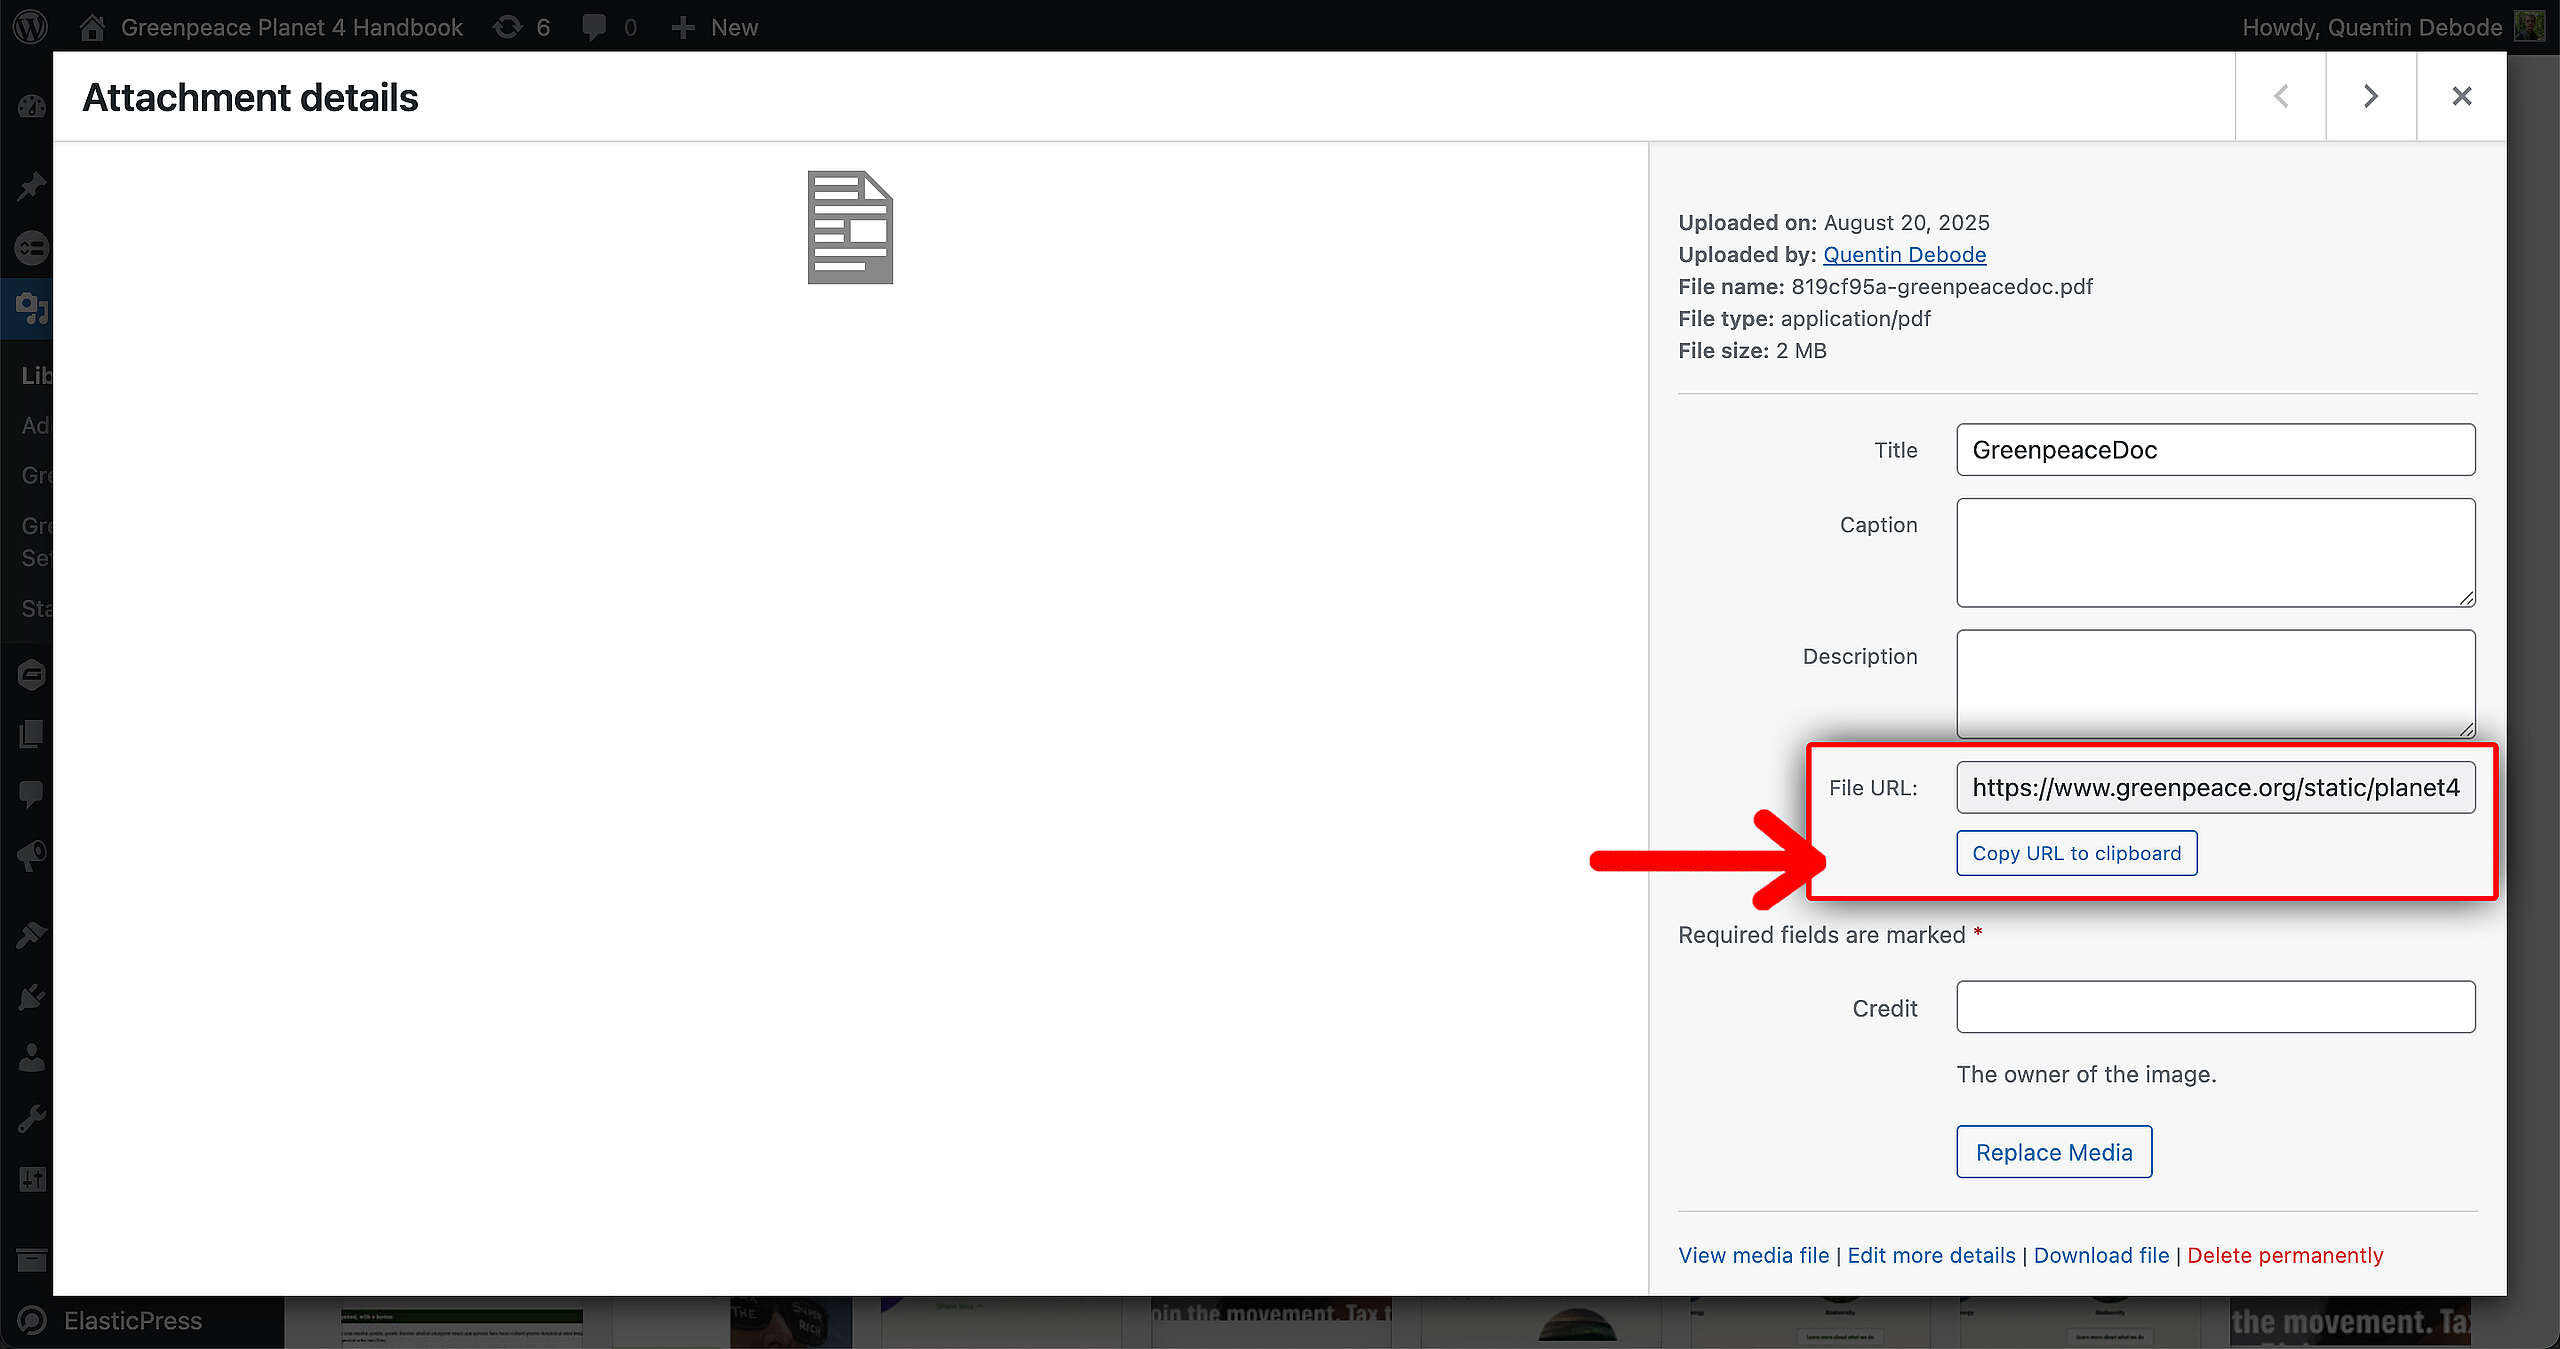Open the WordPress logo menu
2560x1349 pixels.
click(31, 27)
